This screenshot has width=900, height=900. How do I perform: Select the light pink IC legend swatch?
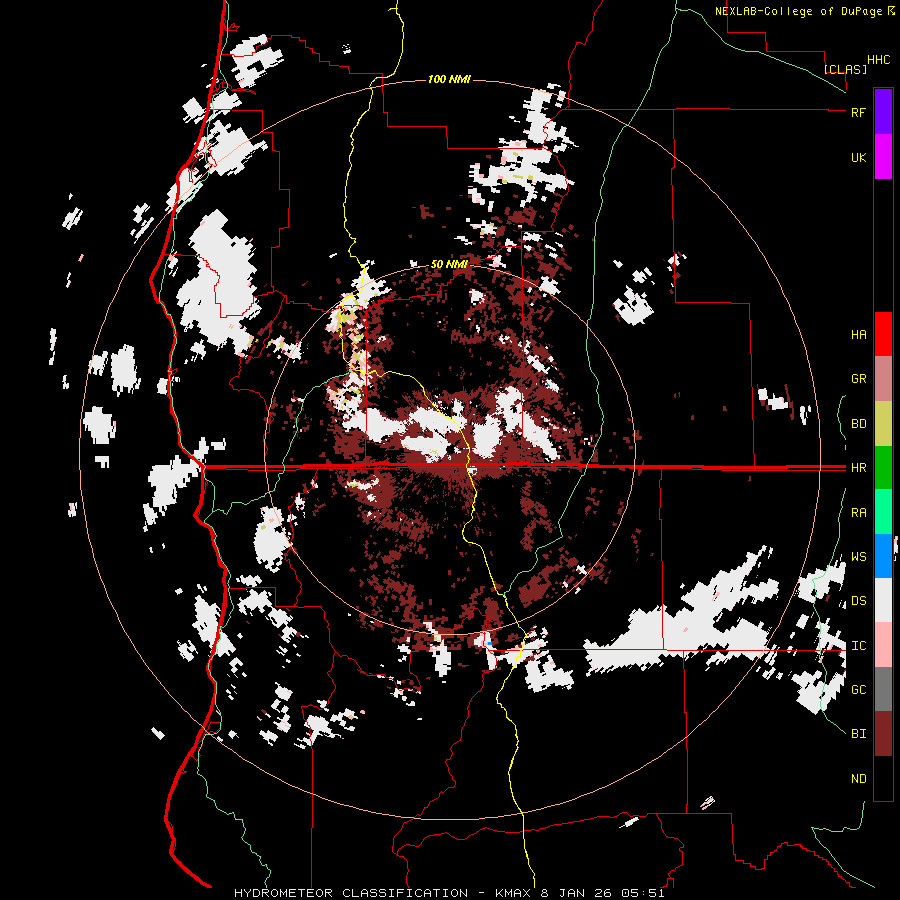coord(883,645)
